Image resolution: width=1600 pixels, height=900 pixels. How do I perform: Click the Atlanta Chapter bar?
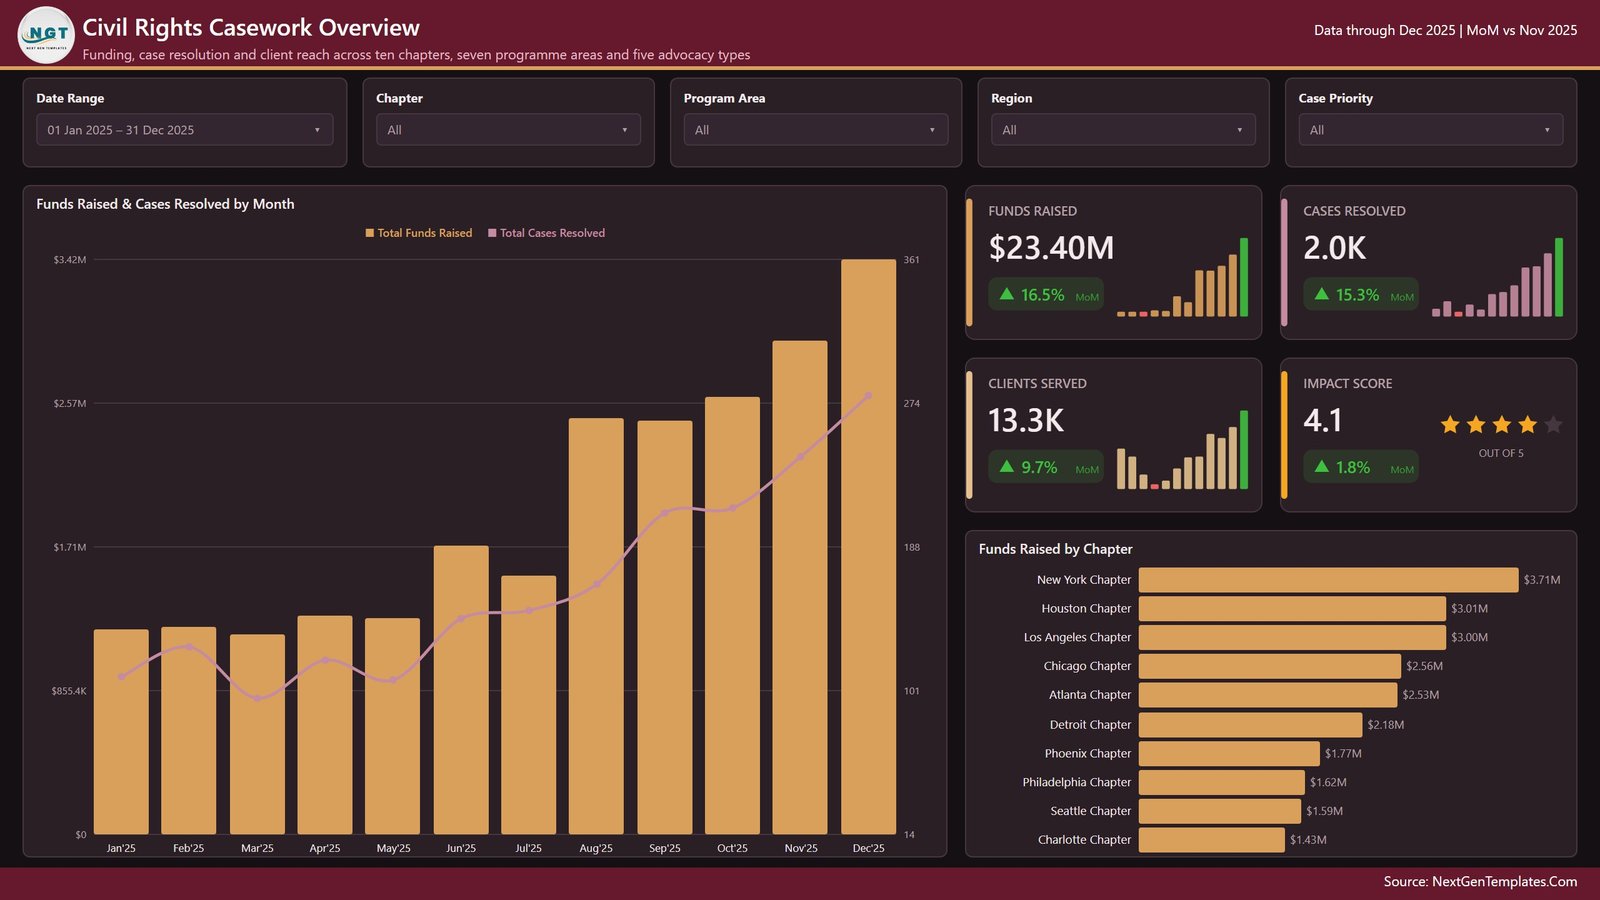click(x=1268, y=695)
